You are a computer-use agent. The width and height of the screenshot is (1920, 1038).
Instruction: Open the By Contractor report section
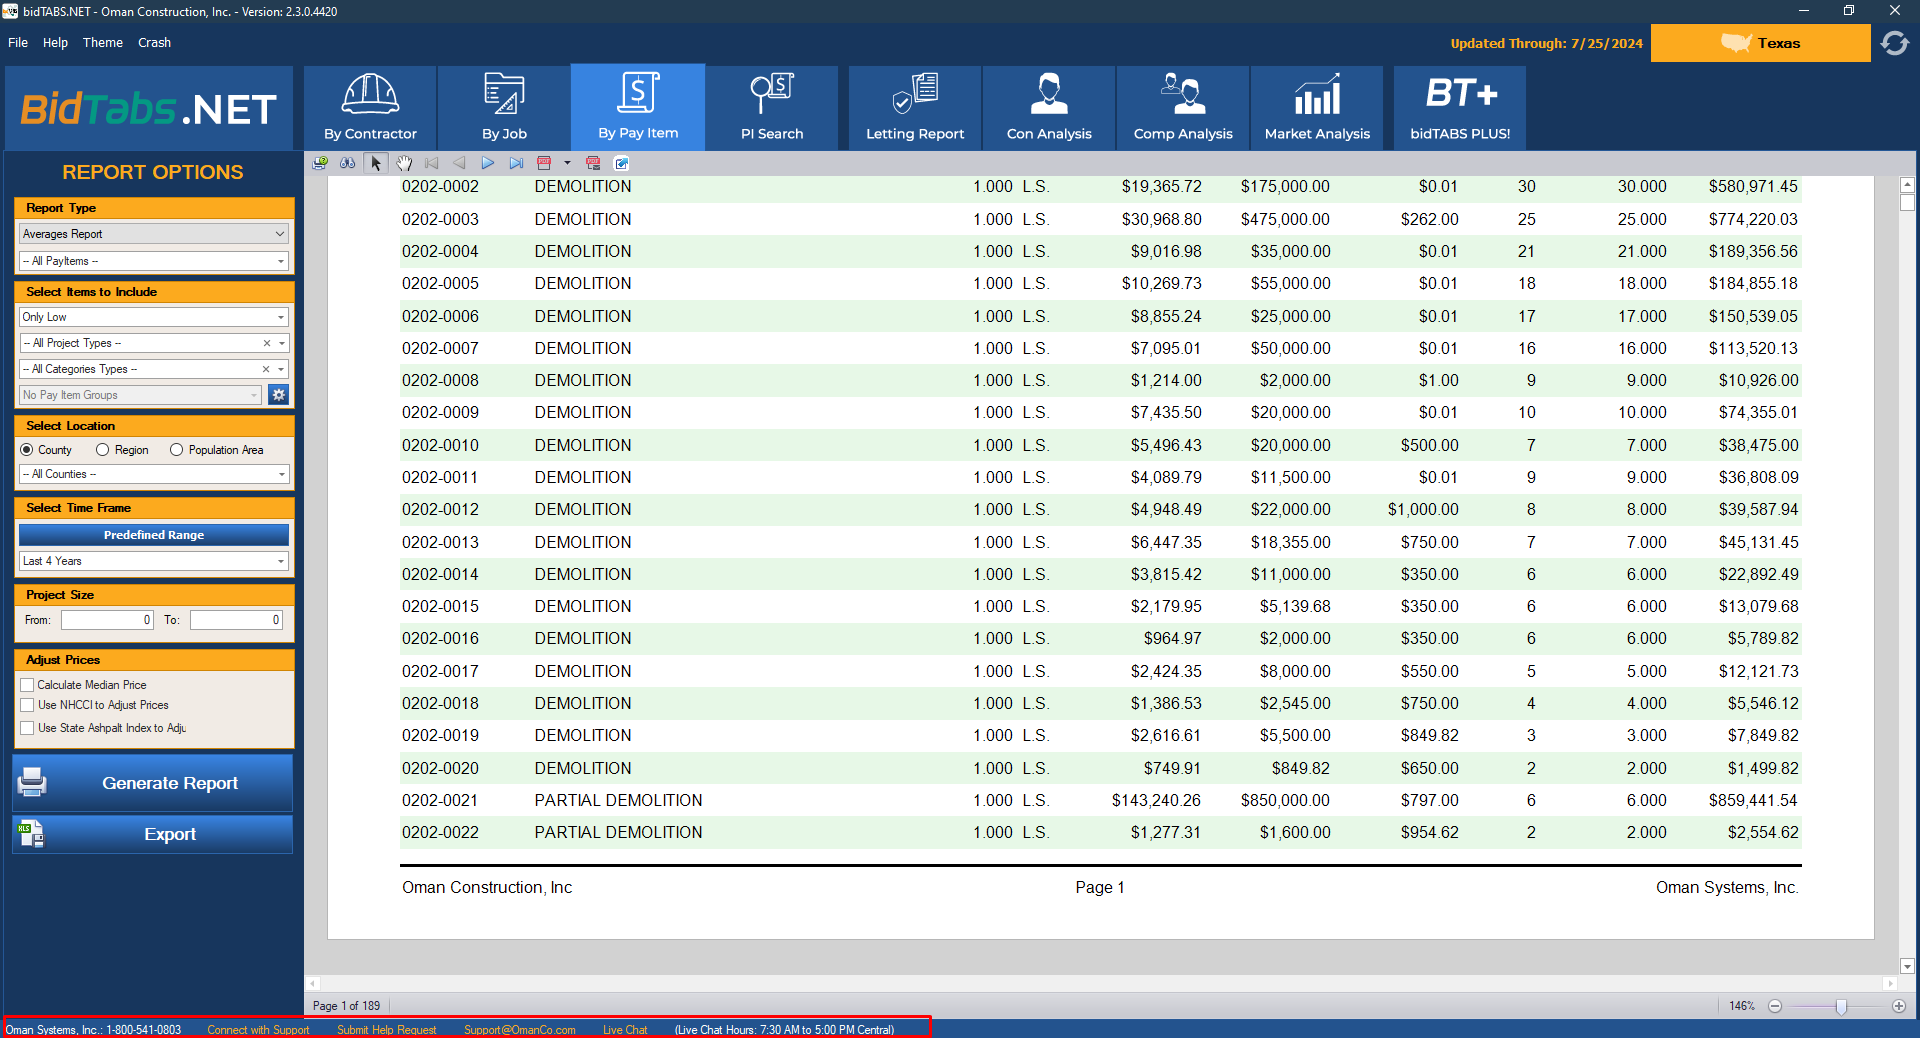[370, 108]
